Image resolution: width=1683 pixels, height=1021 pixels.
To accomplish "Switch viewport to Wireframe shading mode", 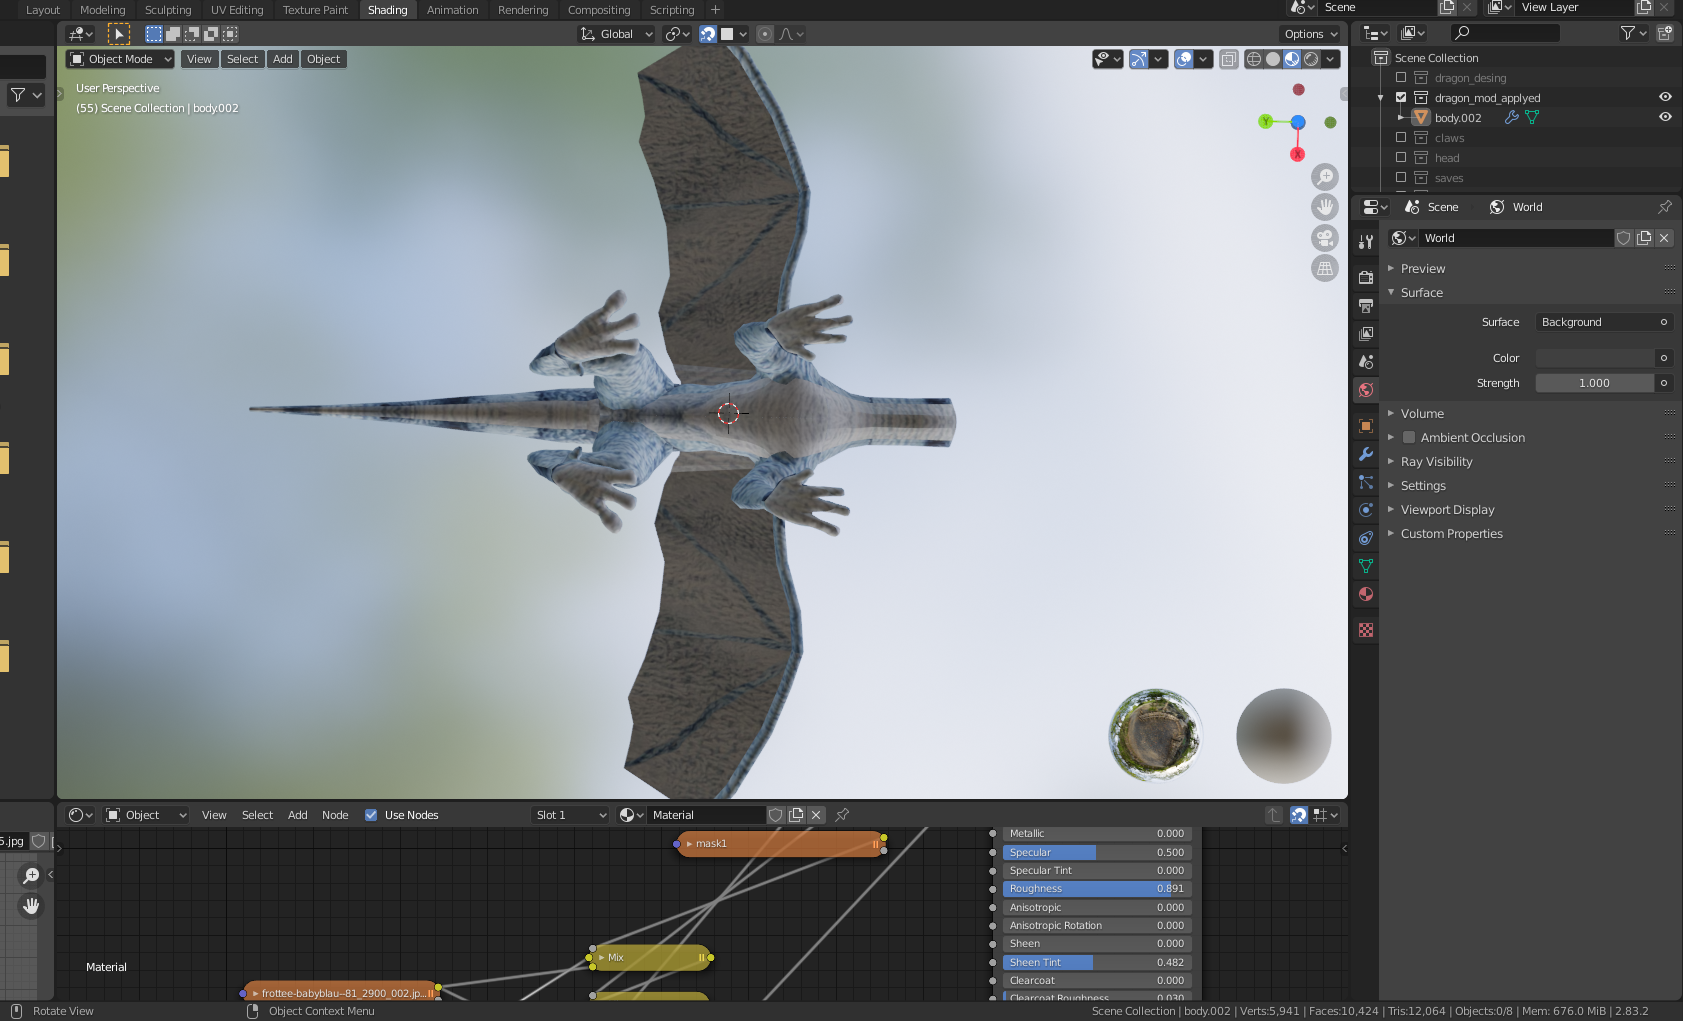I will (1253, 59).
